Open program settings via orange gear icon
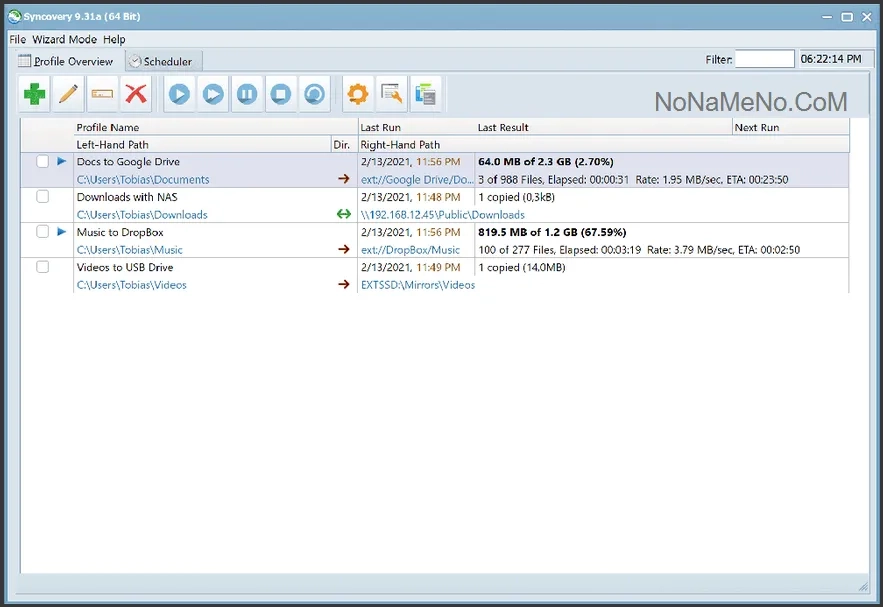This screenshot has width=883, height=607. pyautogui.click(x=358, y=94)
